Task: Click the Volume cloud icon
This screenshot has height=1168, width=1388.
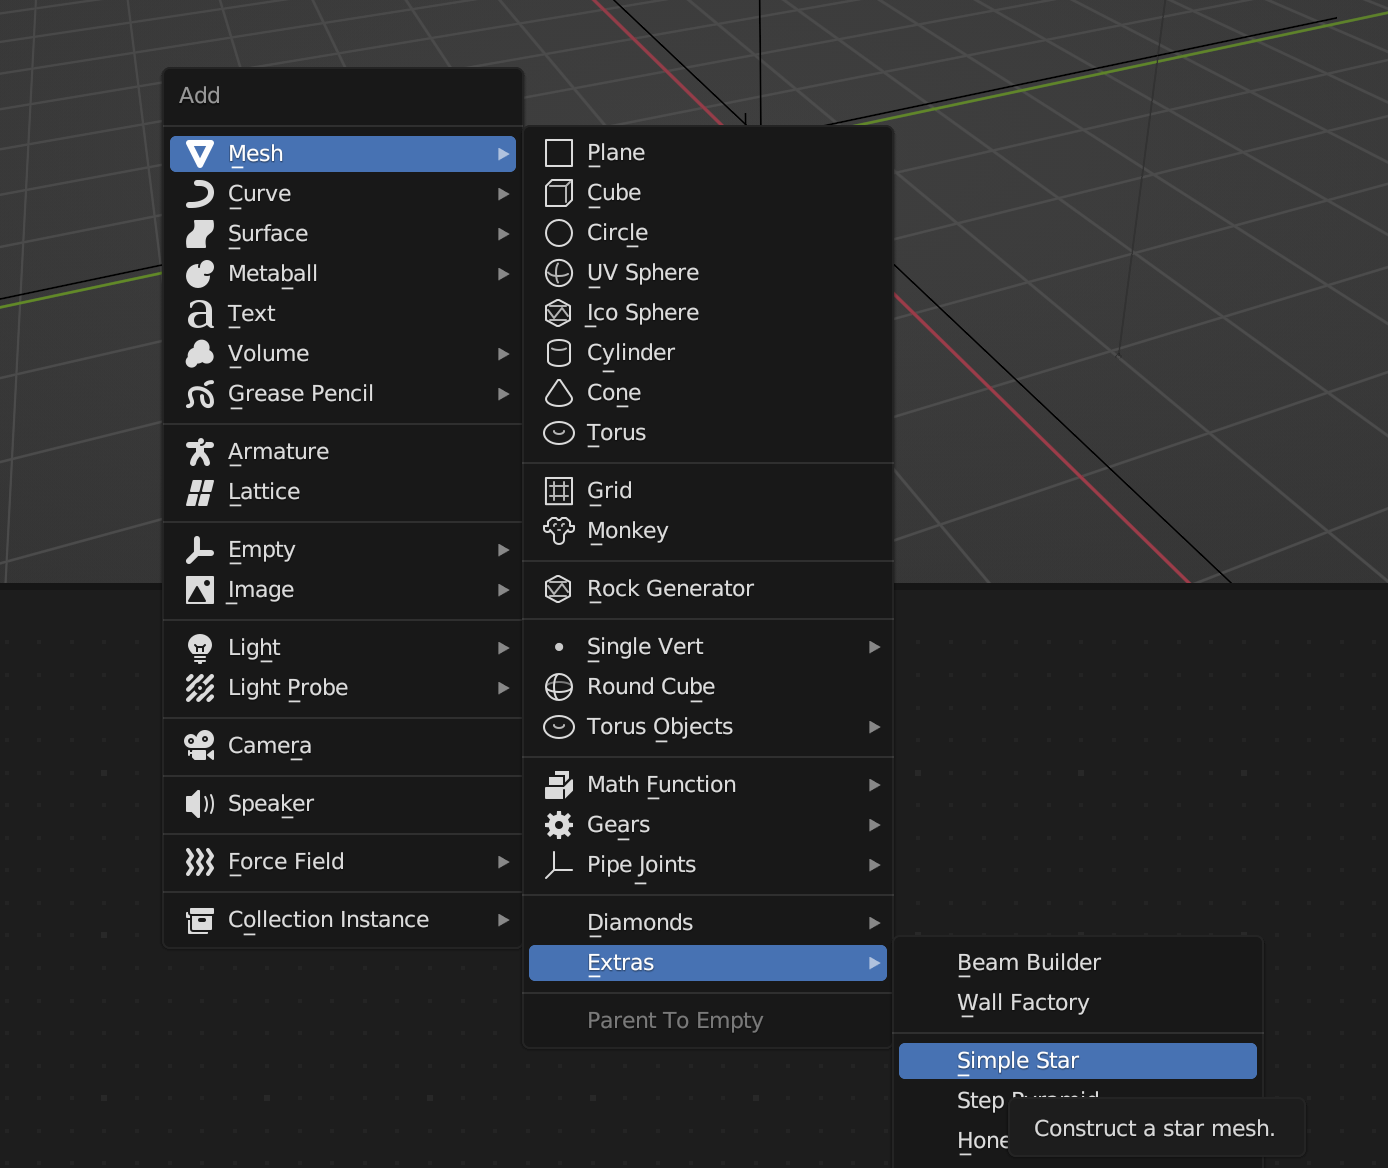Action: [200, 354]
